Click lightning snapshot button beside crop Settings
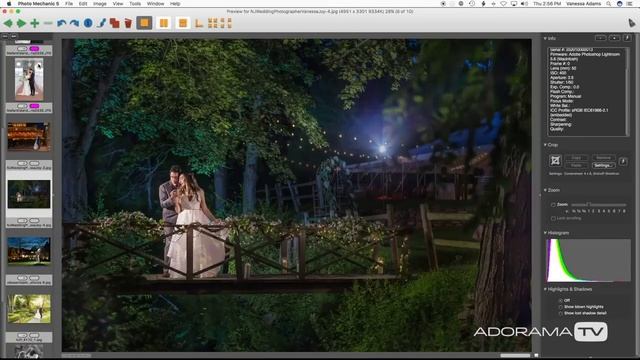This screenshot has width=640, height=360. [x=623, y=162]
